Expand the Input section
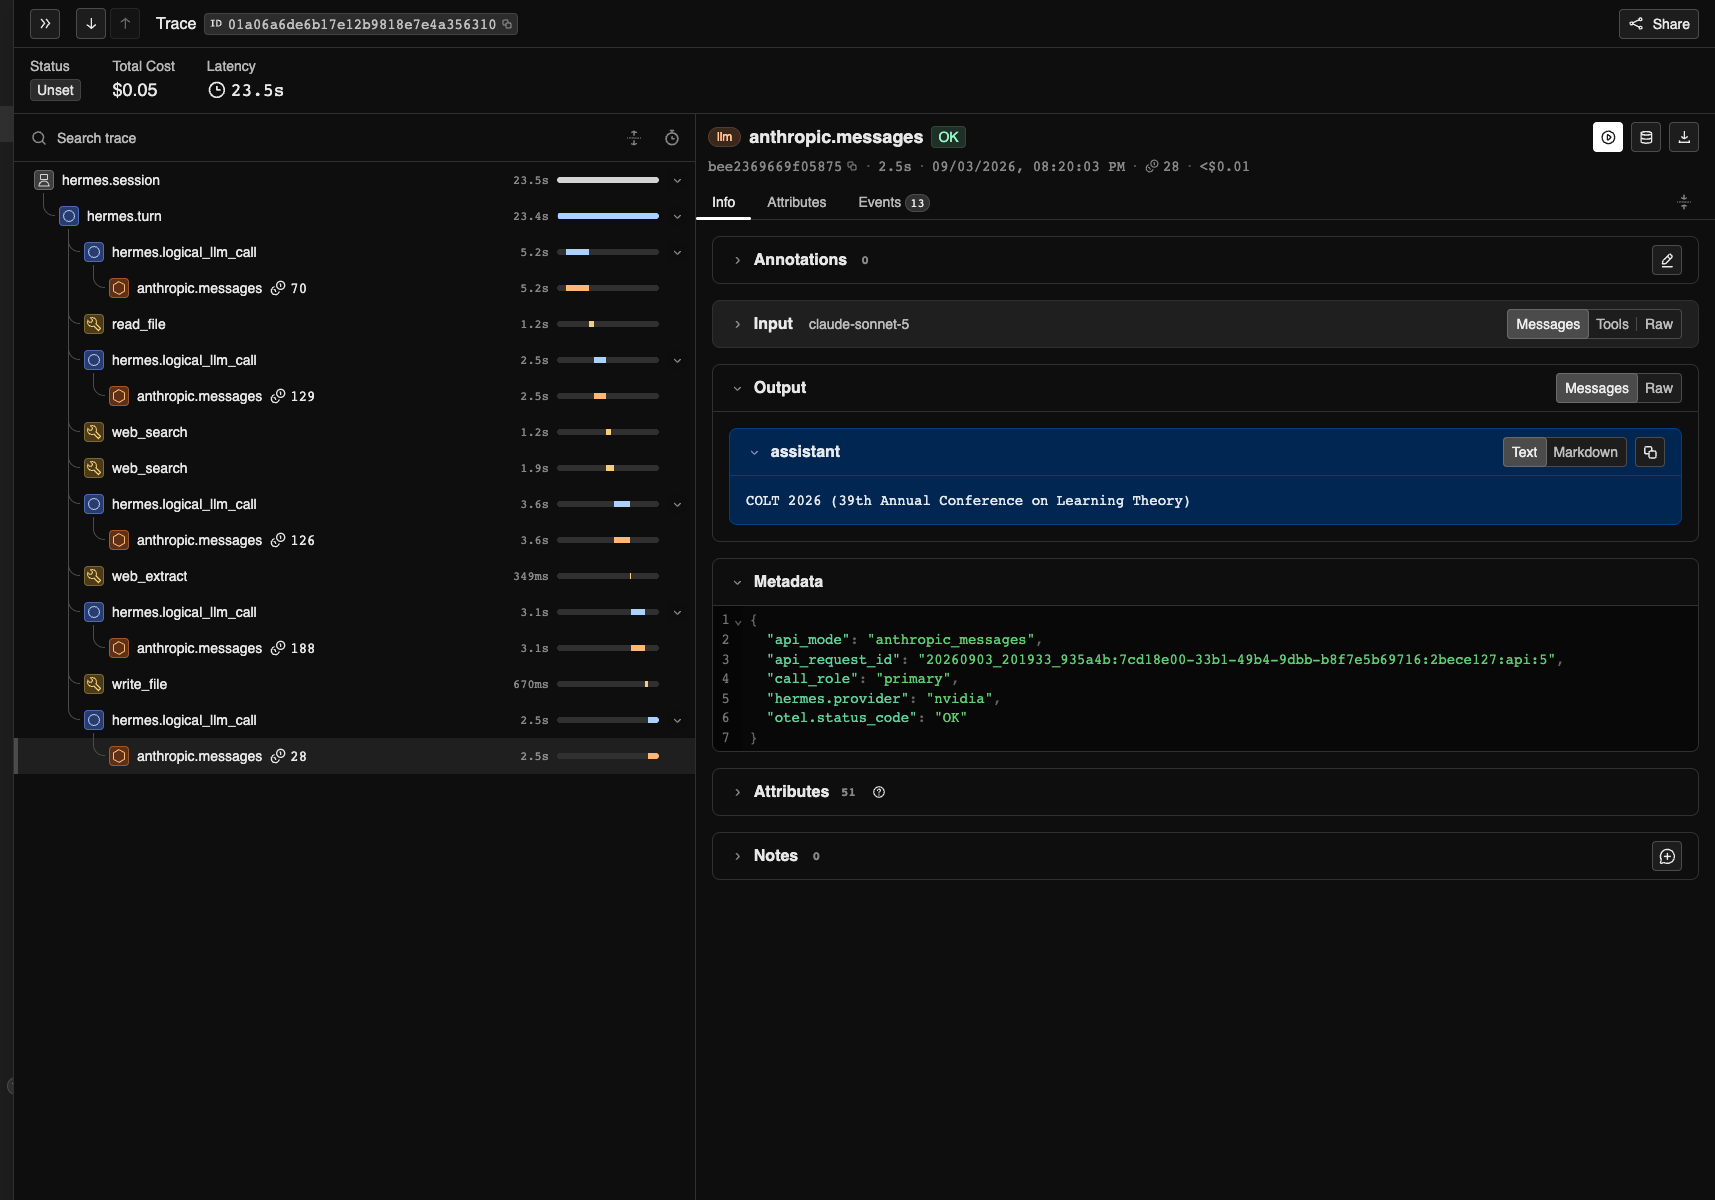 point(737,324)
